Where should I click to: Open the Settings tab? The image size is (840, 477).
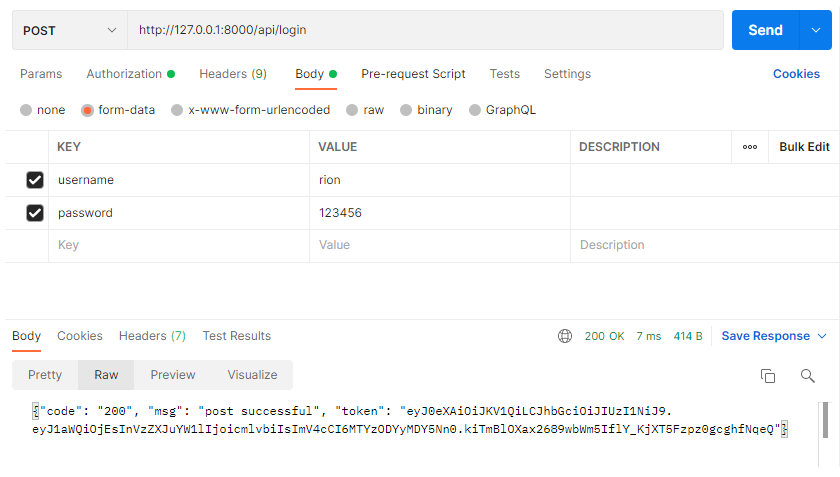pos(567,74)
